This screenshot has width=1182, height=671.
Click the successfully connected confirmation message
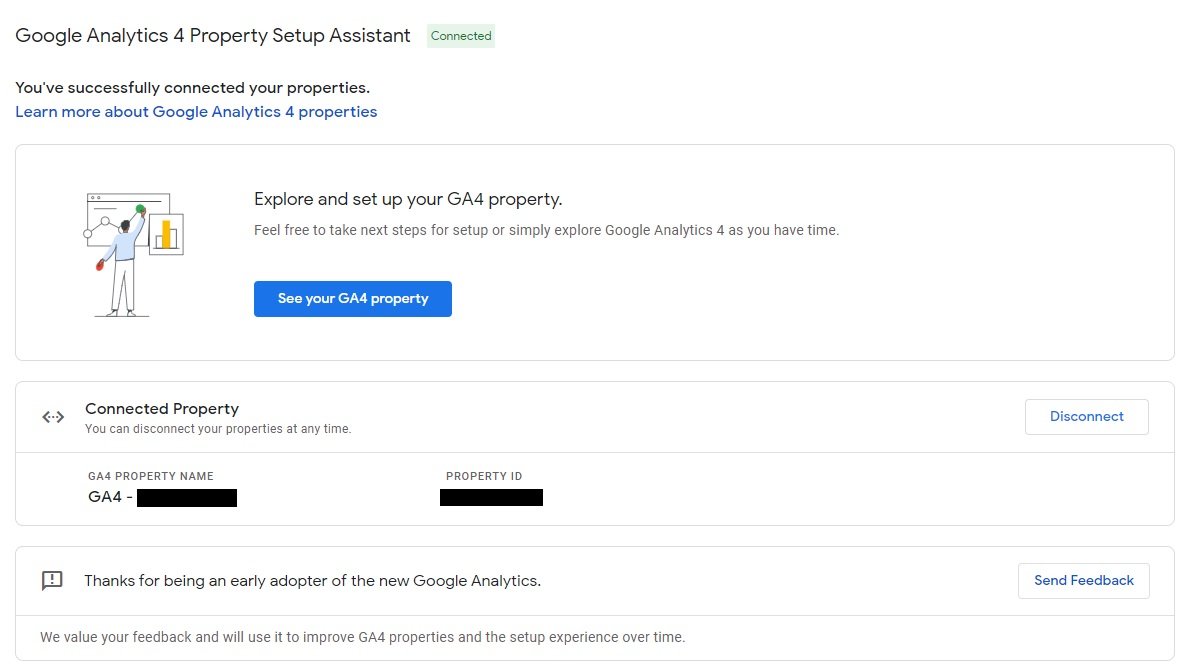pos(192,88)
